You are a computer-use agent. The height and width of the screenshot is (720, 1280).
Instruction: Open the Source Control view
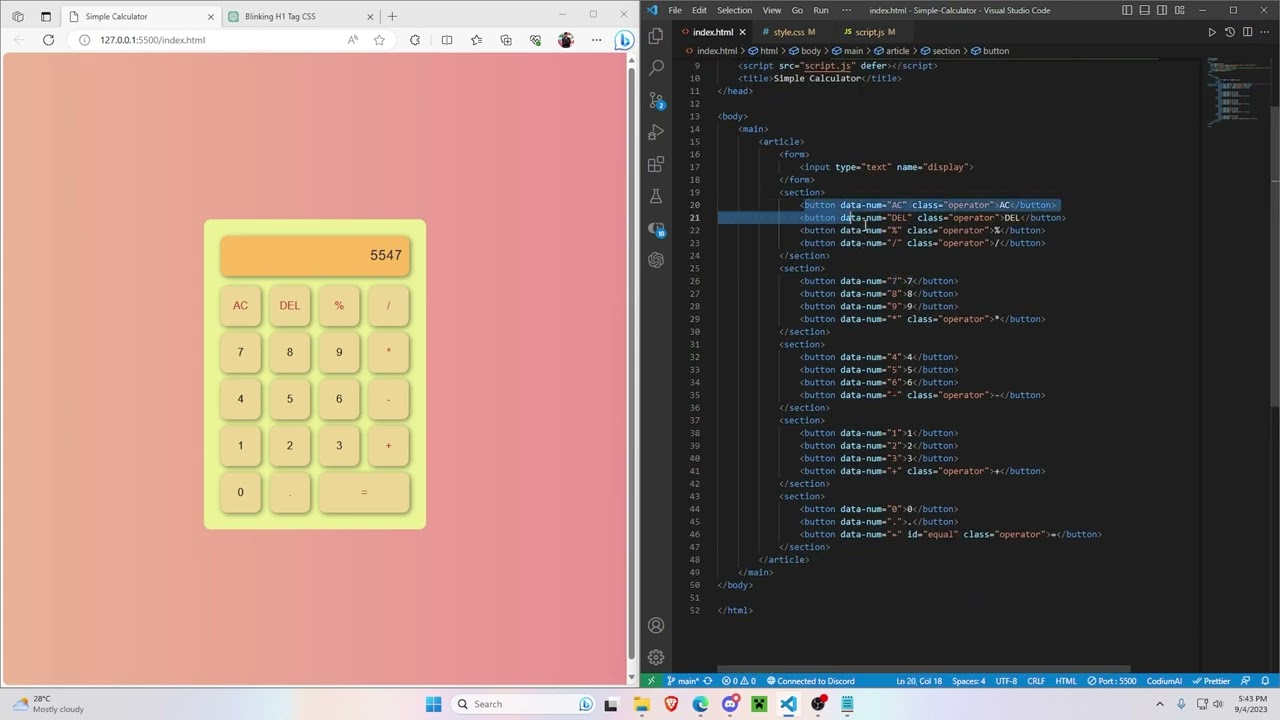tap(656, 100)
